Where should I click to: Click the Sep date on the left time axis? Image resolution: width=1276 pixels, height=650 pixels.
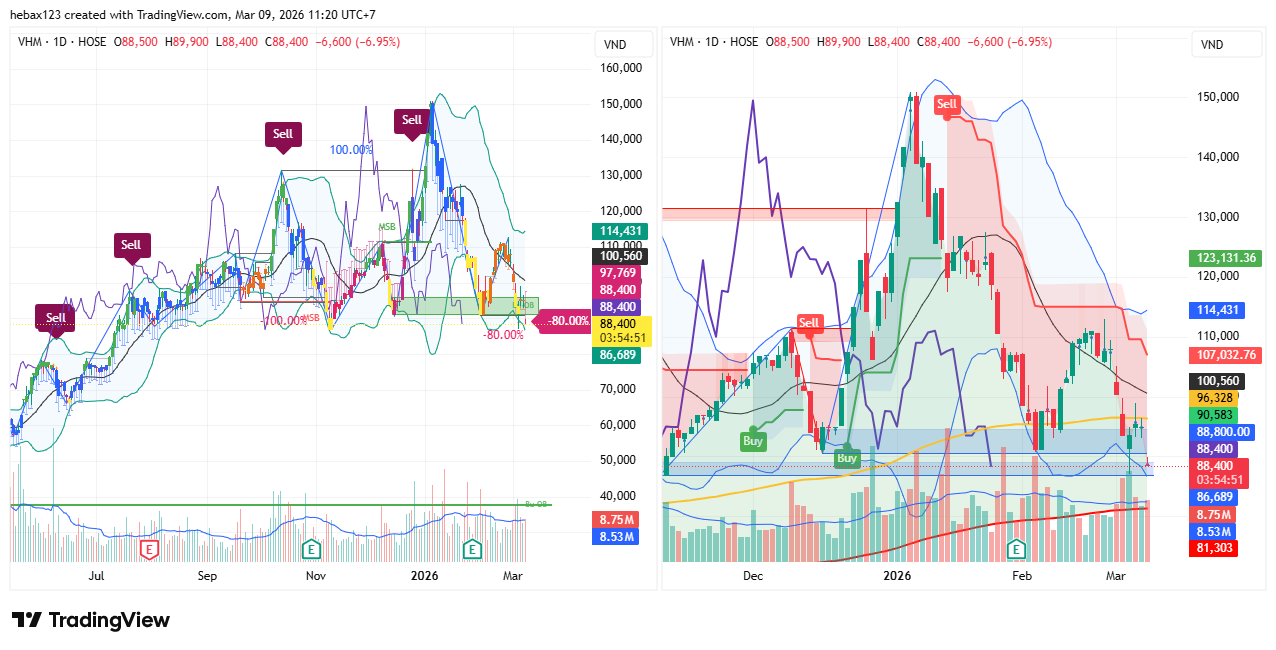click(207, 576)
